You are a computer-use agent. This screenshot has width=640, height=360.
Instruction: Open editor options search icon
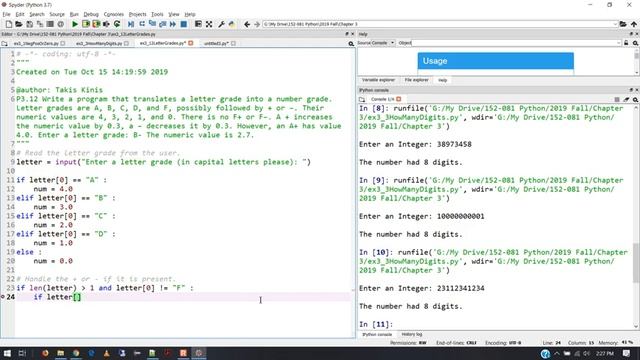coord(351,43)
